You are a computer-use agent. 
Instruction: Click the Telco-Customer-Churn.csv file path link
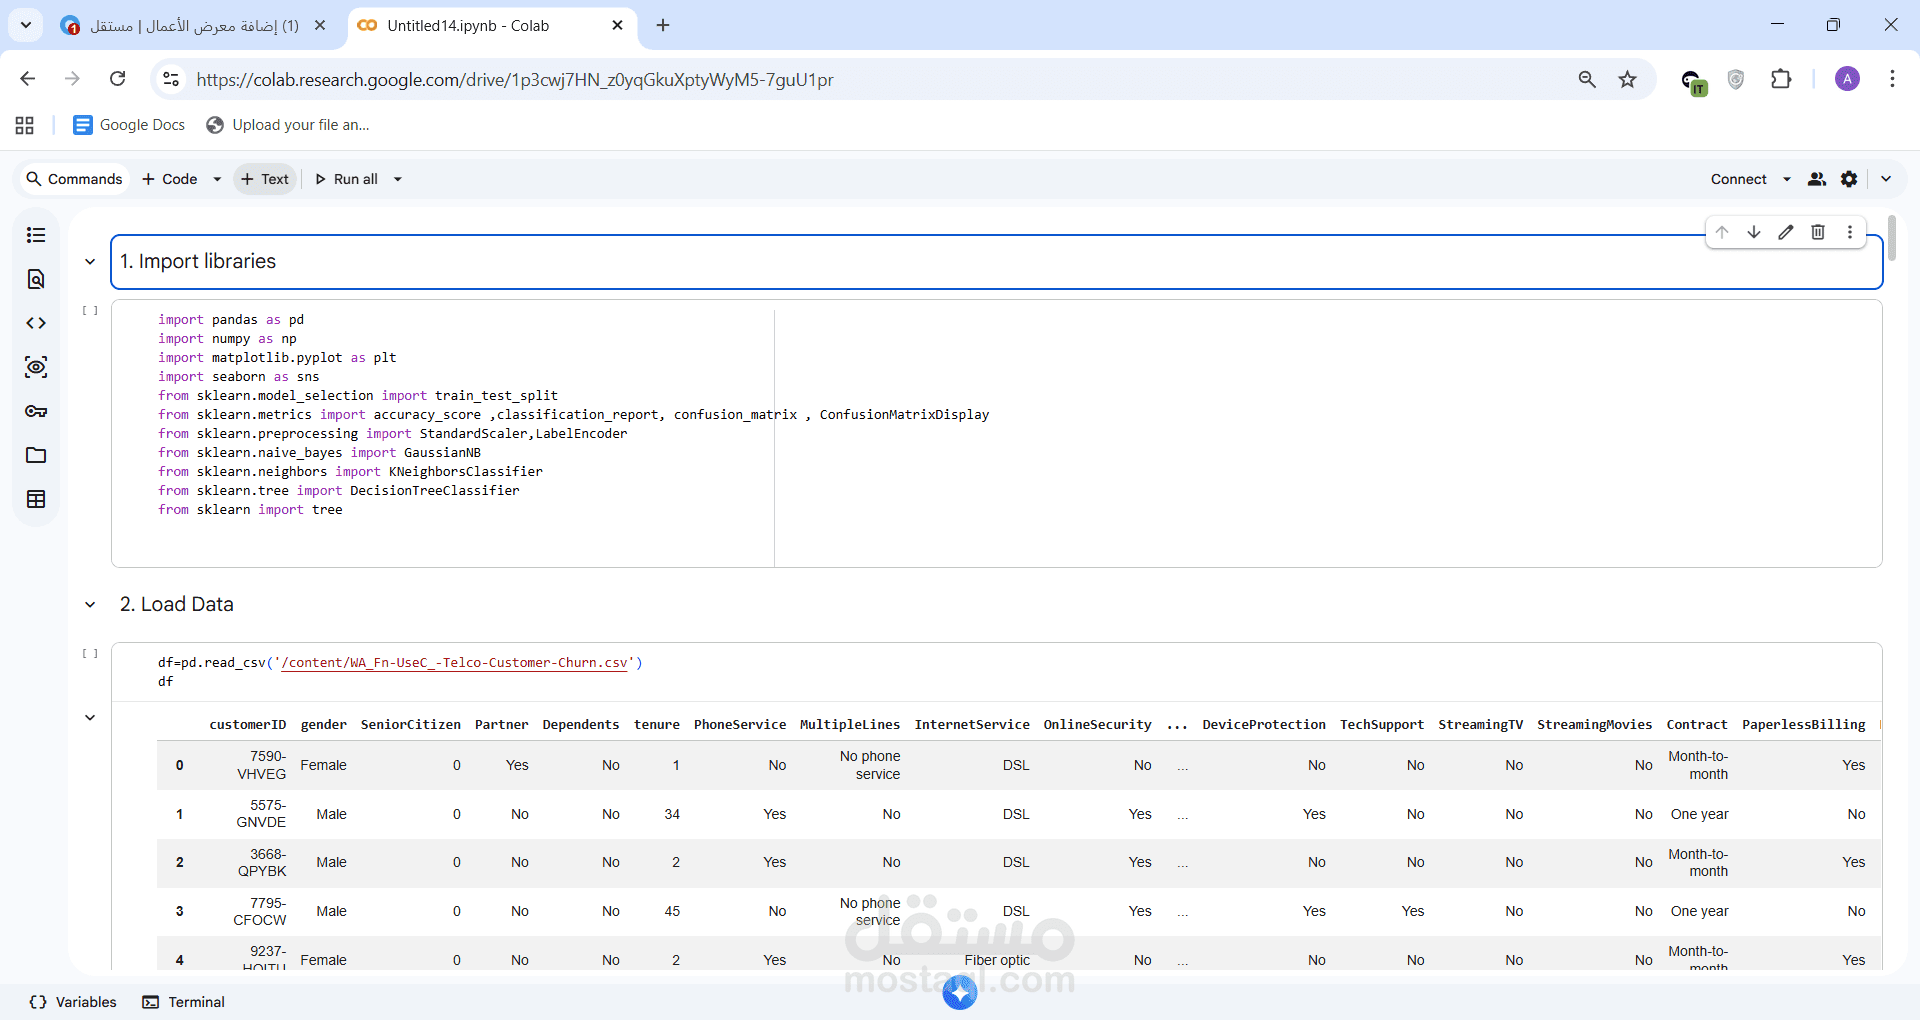tap(455, 663)
